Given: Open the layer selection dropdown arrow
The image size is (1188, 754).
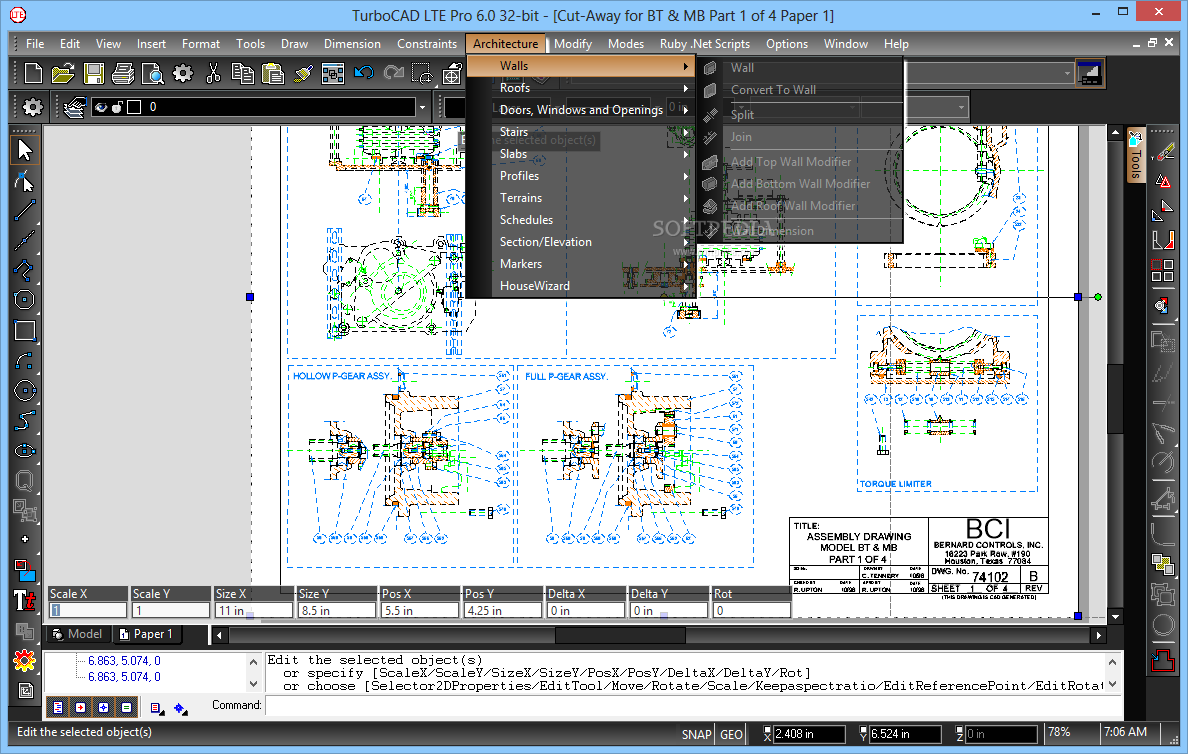Looking at the screenshot, I should 422,108.
